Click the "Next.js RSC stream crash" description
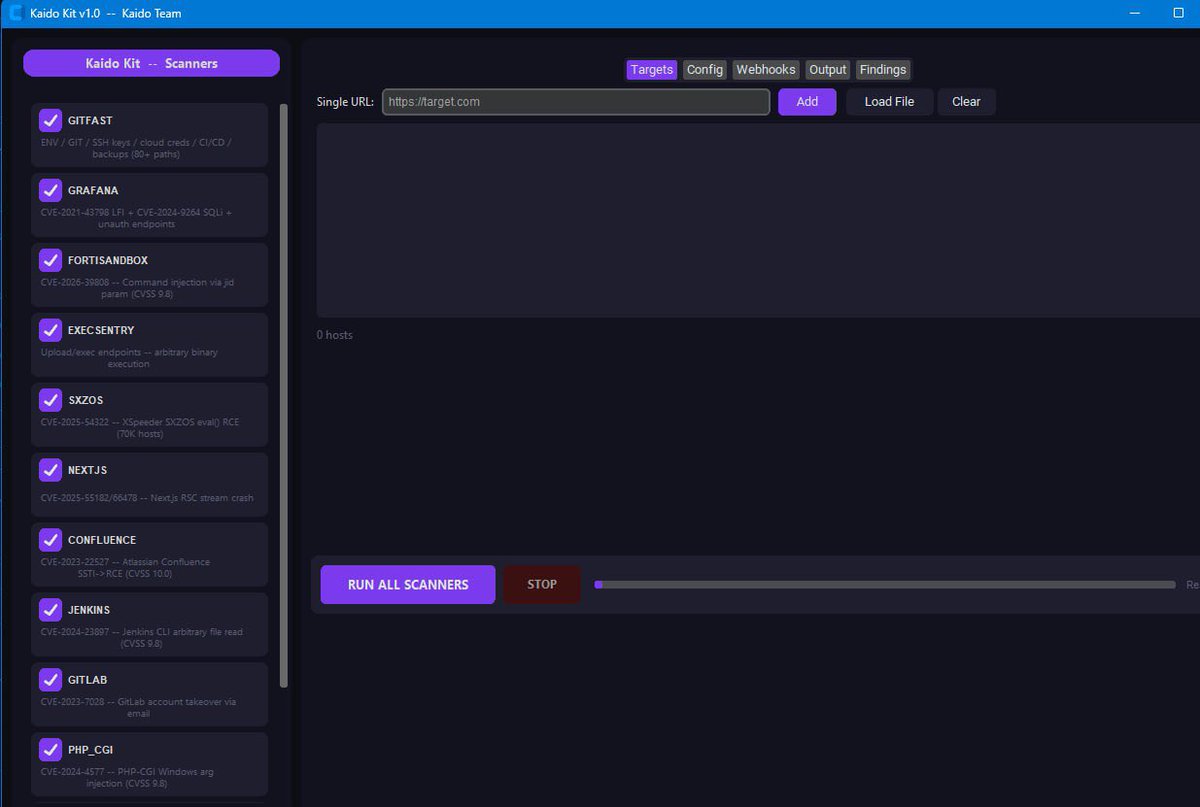Viewport: 1200px width, 807px height. click(147, 498)
